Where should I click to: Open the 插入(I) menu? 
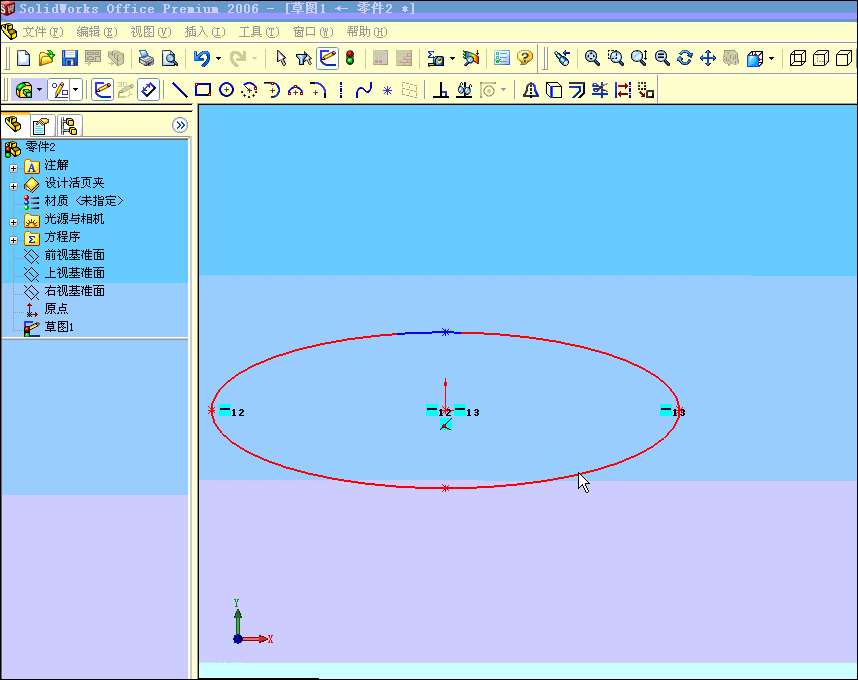[205, 32]
